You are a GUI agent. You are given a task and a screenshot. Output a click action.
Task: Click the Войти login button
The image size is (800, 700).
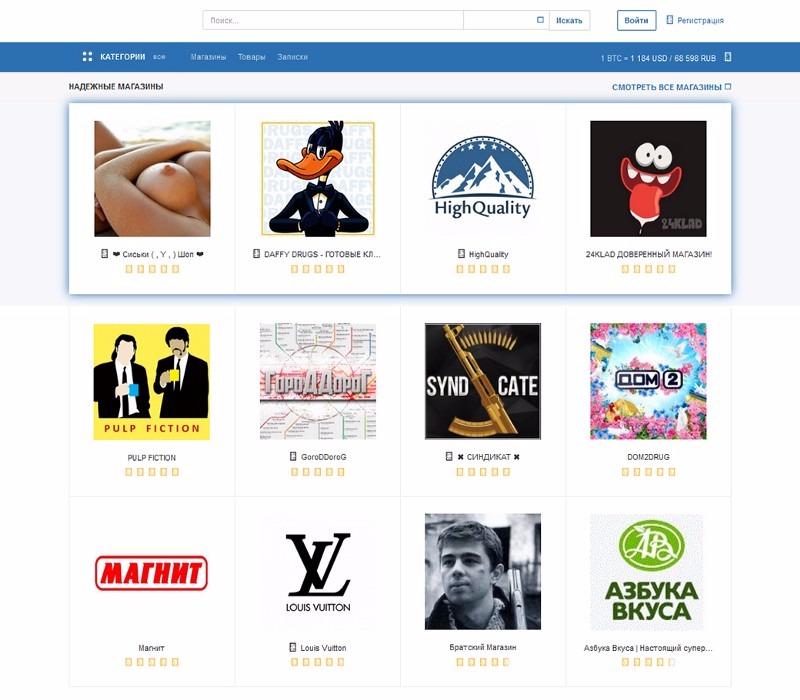click(x=636, y=20)
